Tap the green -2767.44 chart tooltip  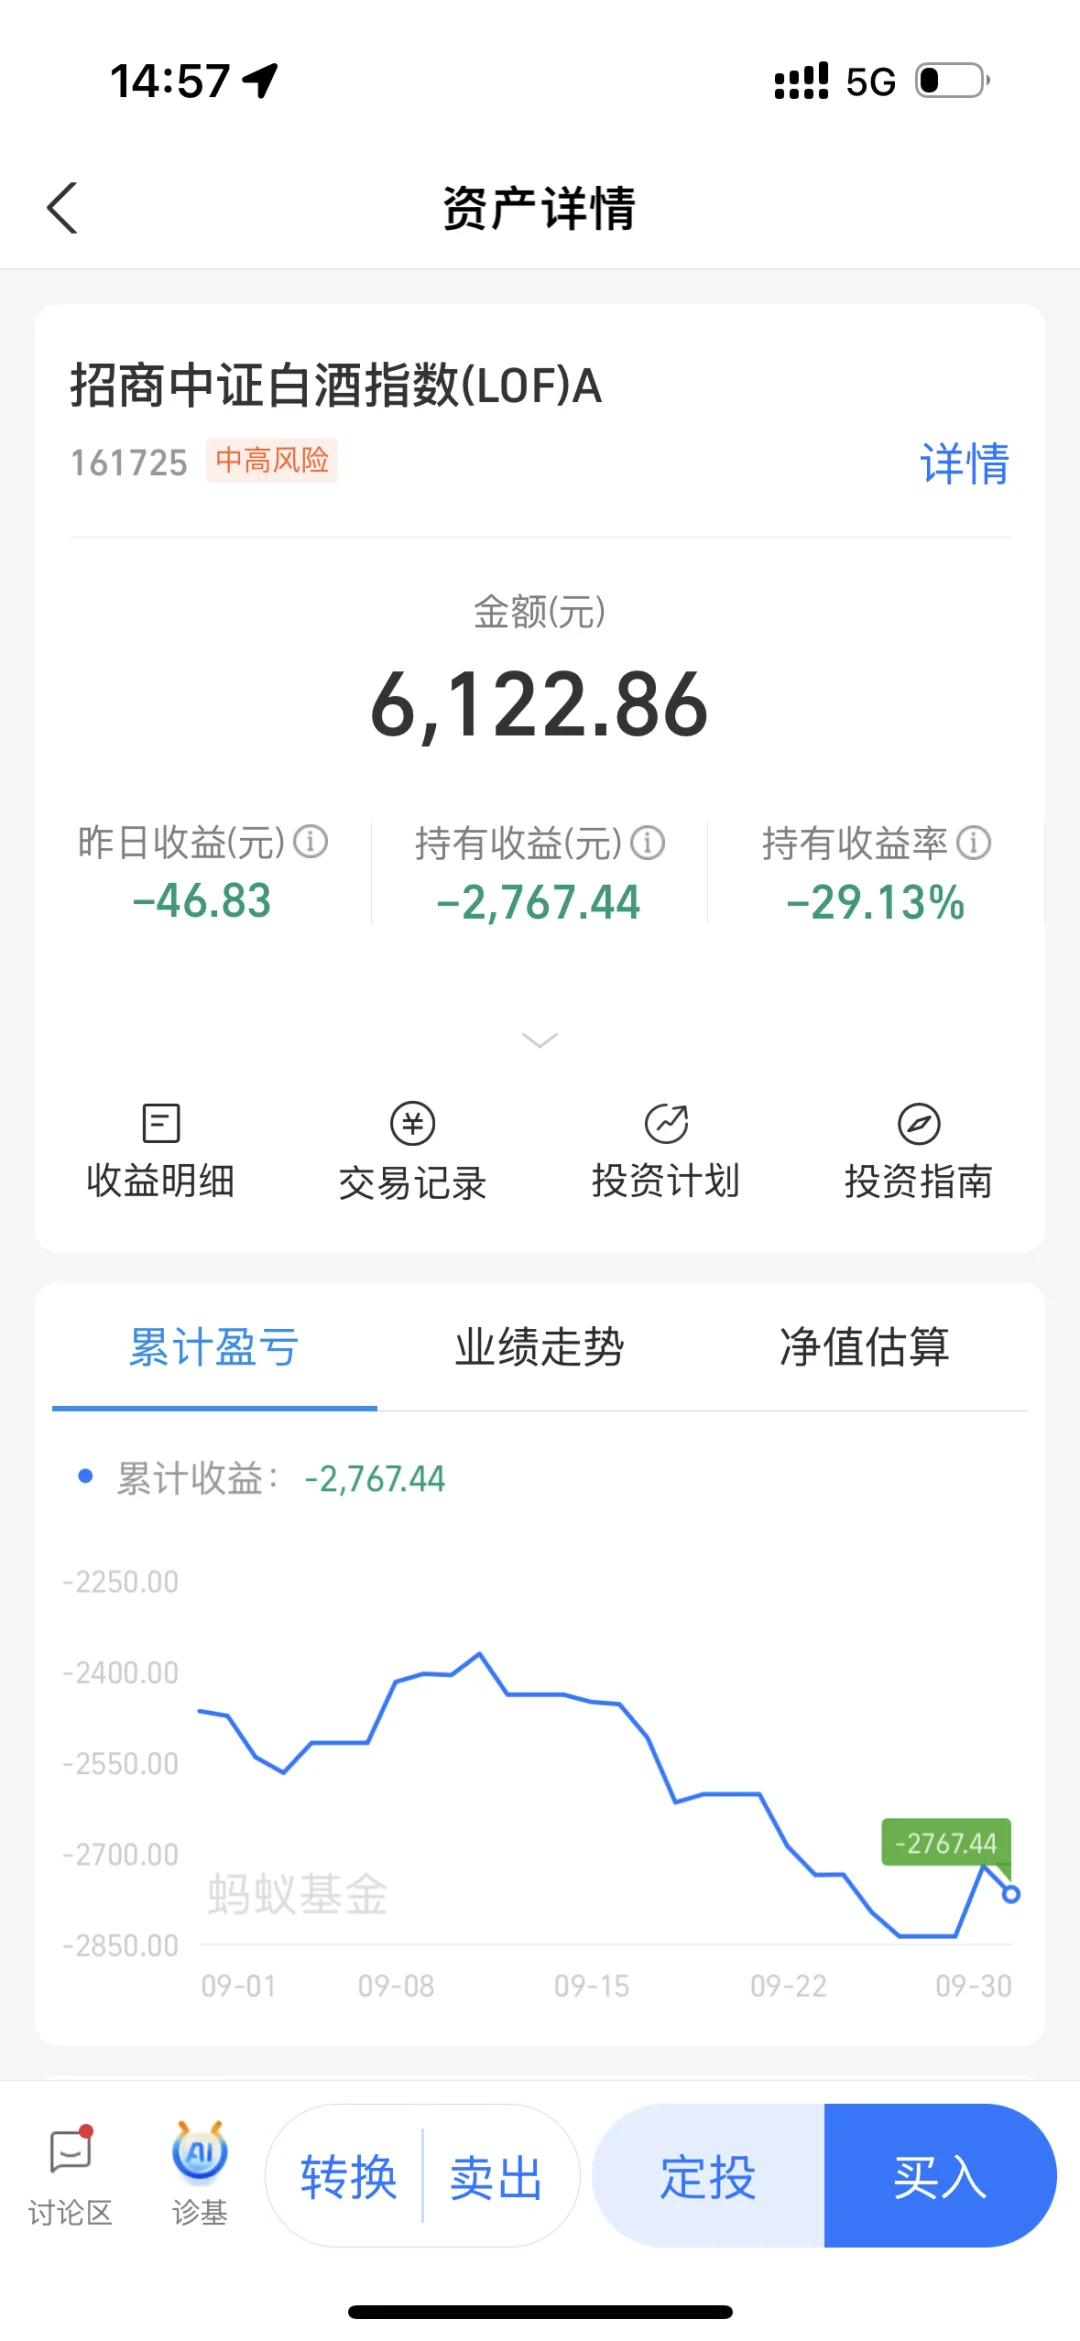pyautogui.click(x=946, y=1843)
